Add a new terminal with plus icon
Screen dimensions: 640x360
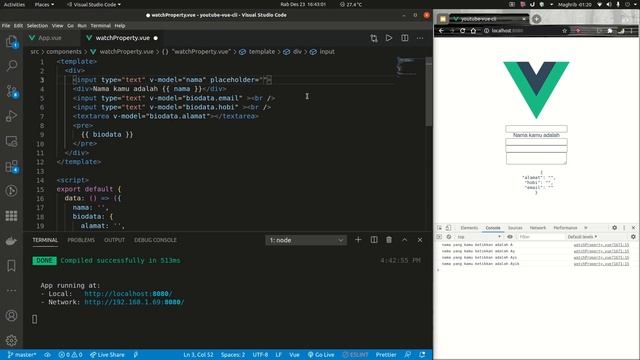[358, 240]
